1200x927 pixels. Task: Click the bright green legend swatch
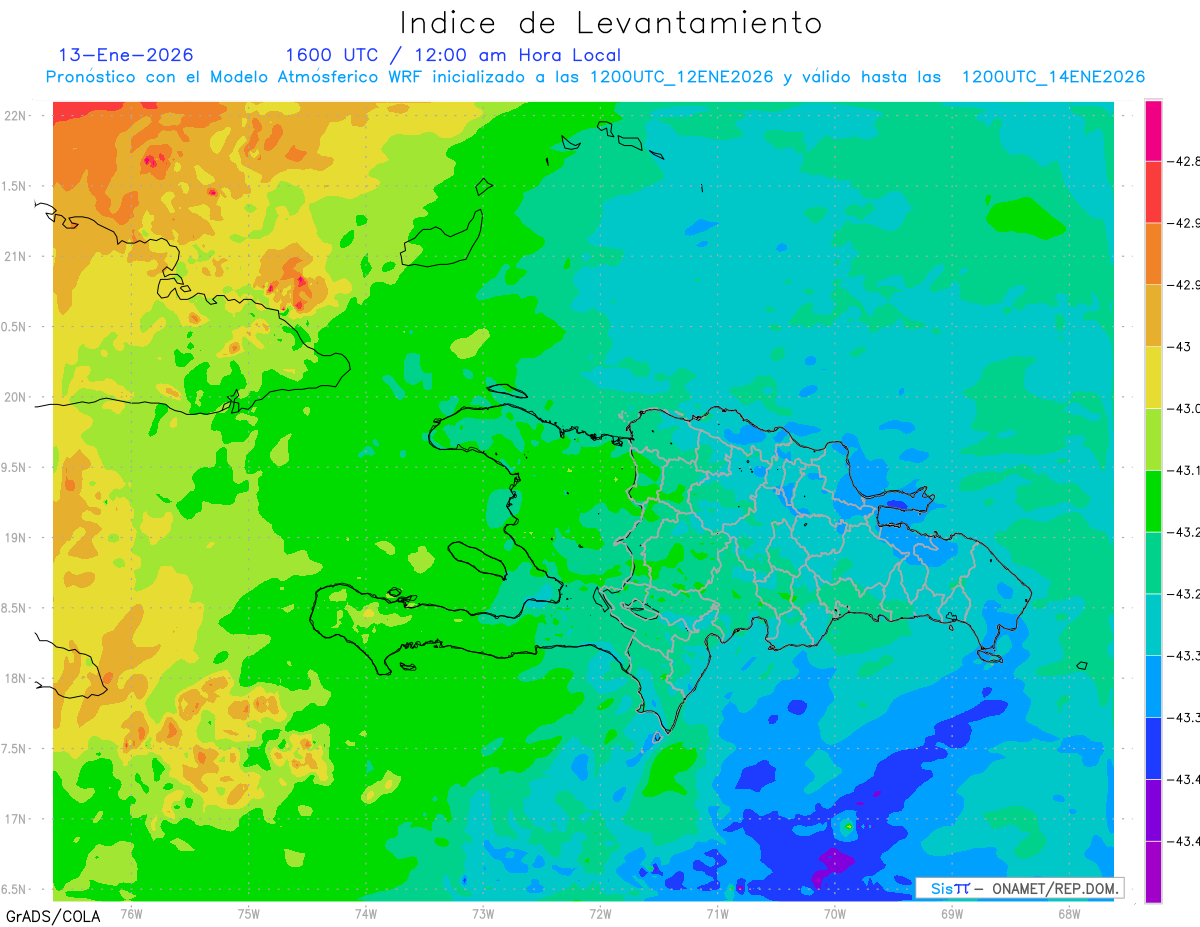1153,501
